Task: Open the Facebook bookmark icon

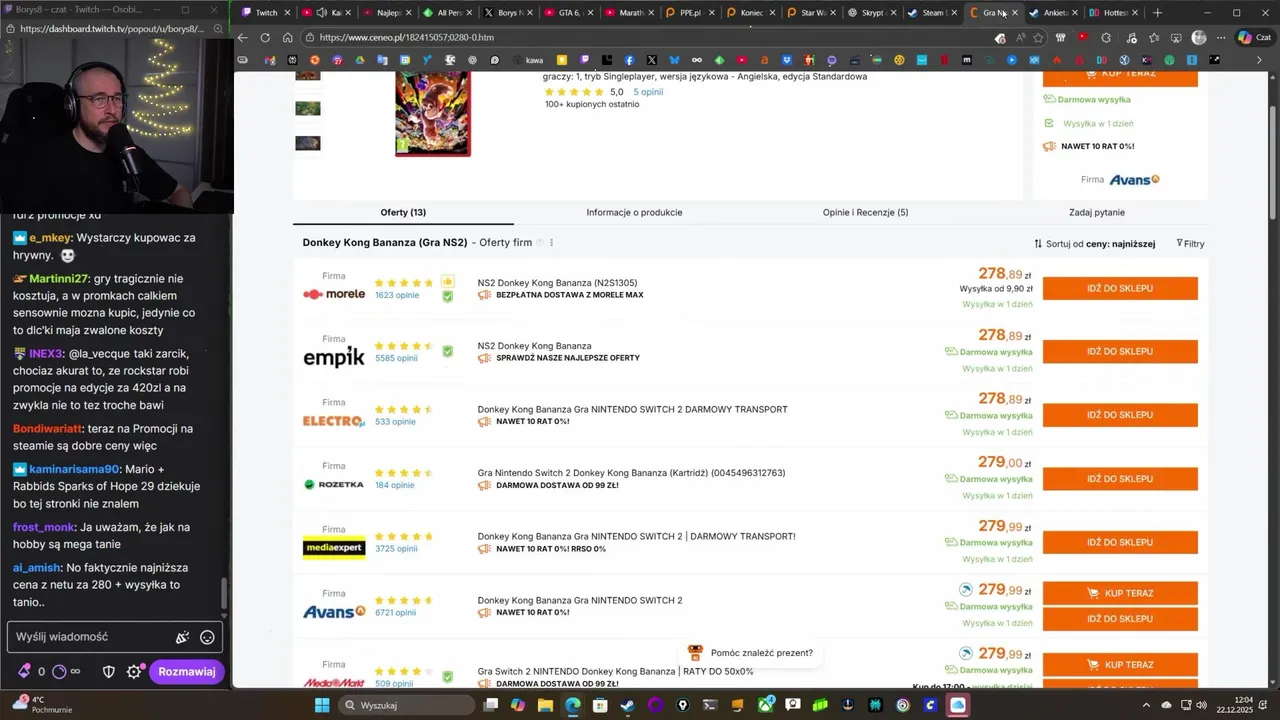Action: 629,60
